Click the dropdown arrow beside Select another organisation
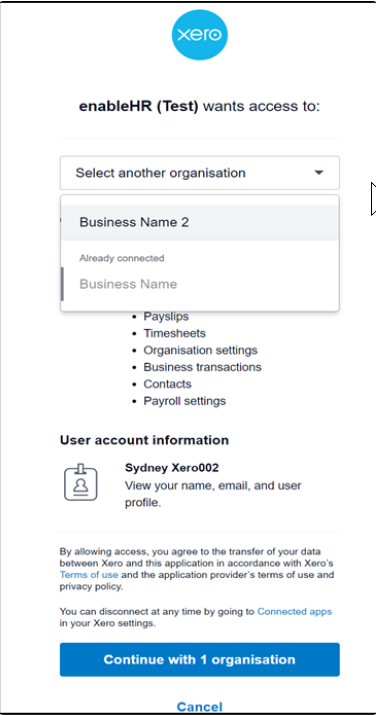Screen dimensions: 376x715 pos(319,173)
